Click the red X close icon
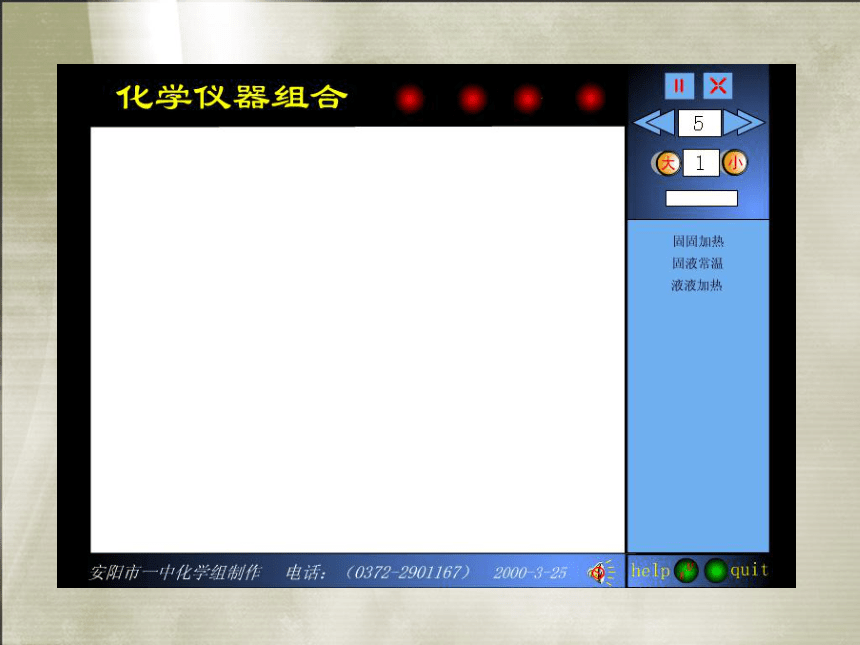Viewport: 860px width, 645px height. tap(718, 86)
